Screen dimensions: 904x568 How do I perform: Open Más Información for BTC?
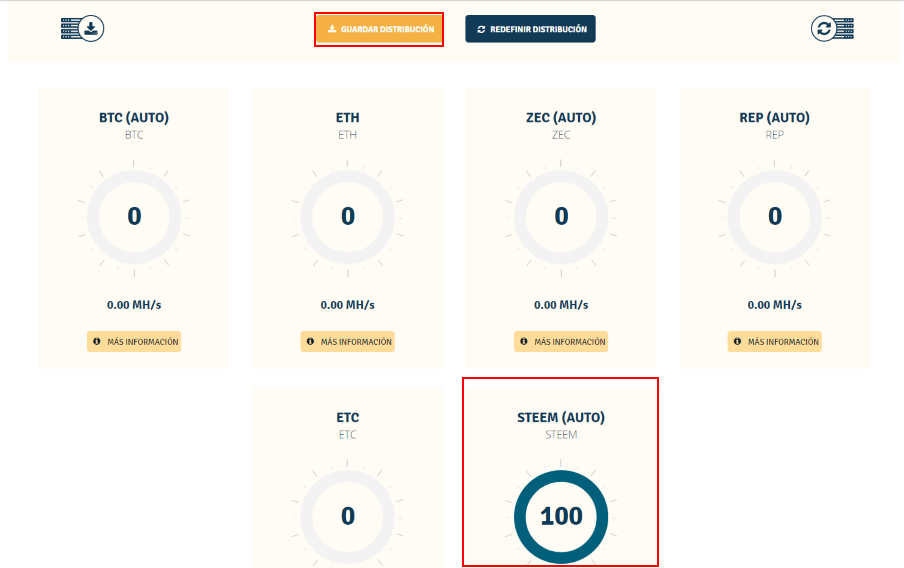(134, 341)
